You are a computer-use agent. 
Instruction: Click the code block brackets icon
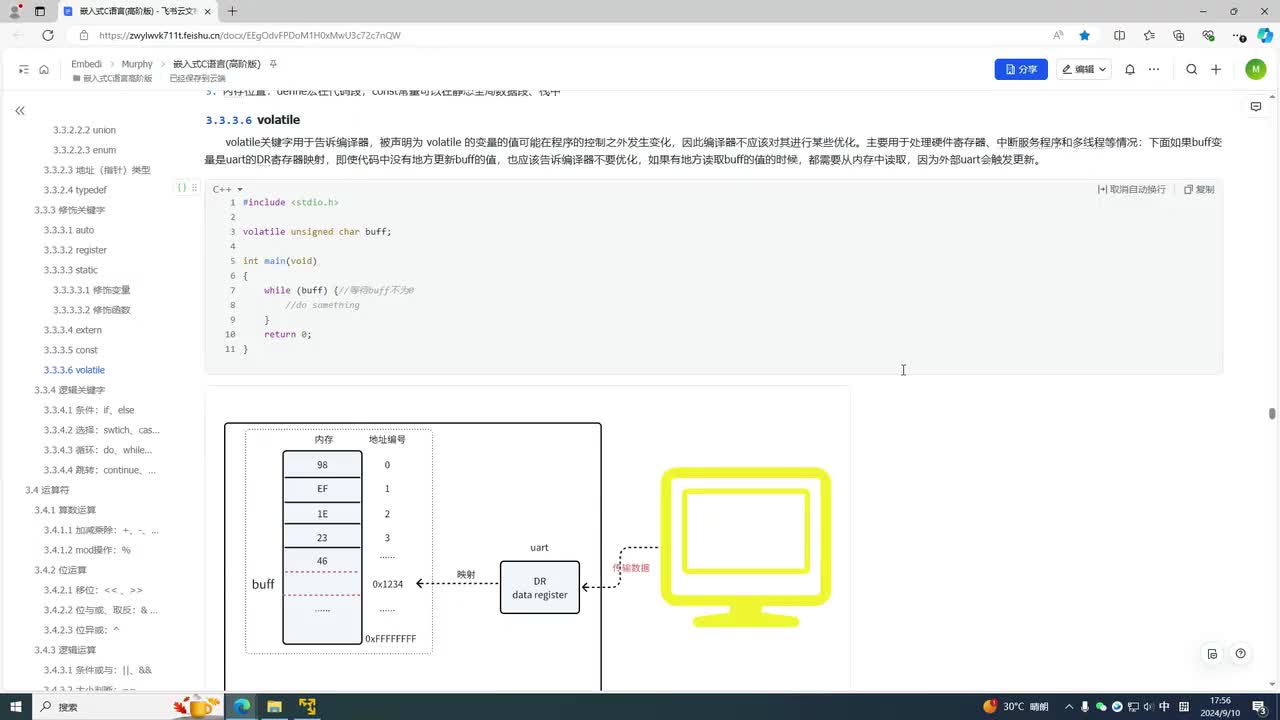pyautogui.click(x=182, y=188)
